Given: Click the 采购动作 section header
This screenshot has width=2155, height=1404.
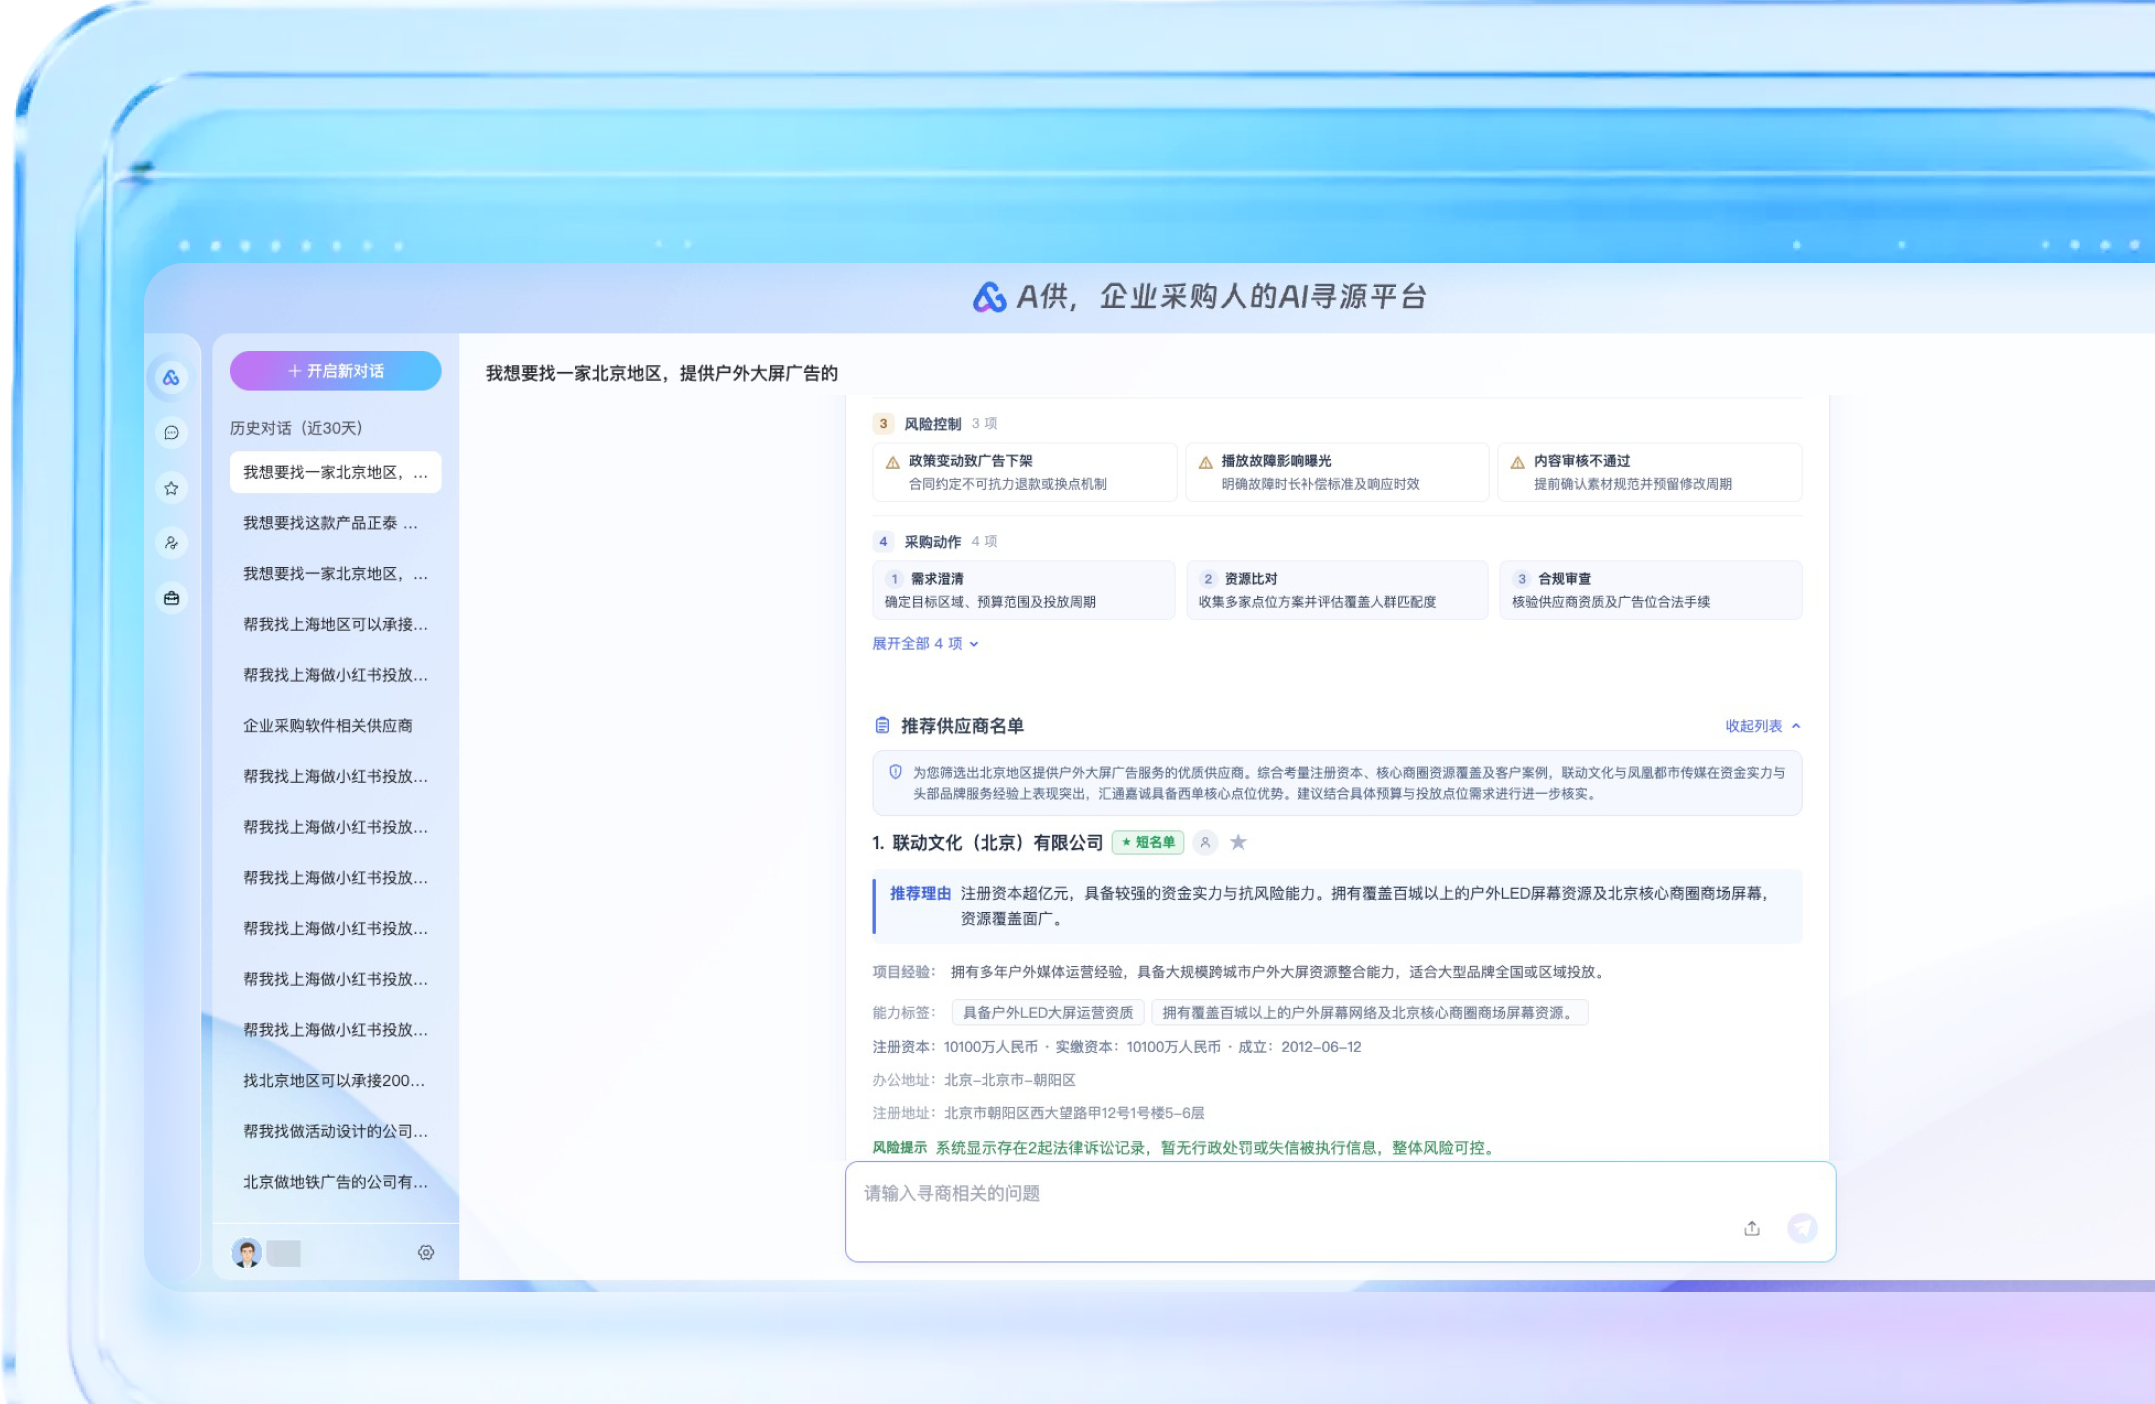Looking at the screenshot, I should coord(932,542).
